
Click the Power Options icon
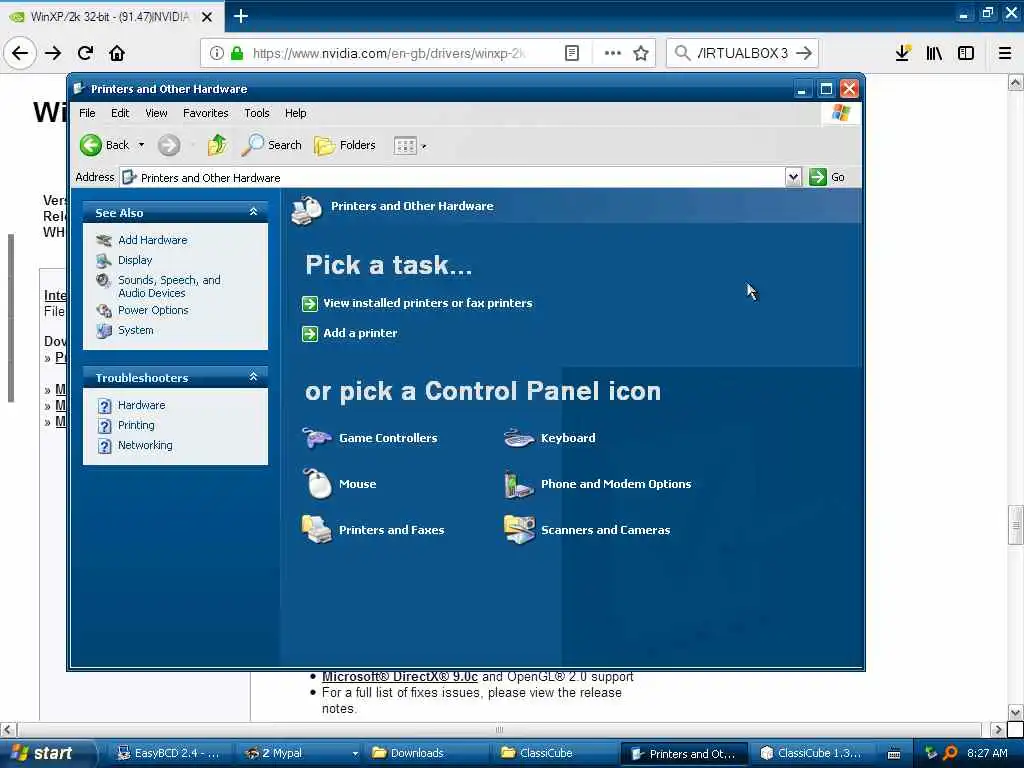104,310
